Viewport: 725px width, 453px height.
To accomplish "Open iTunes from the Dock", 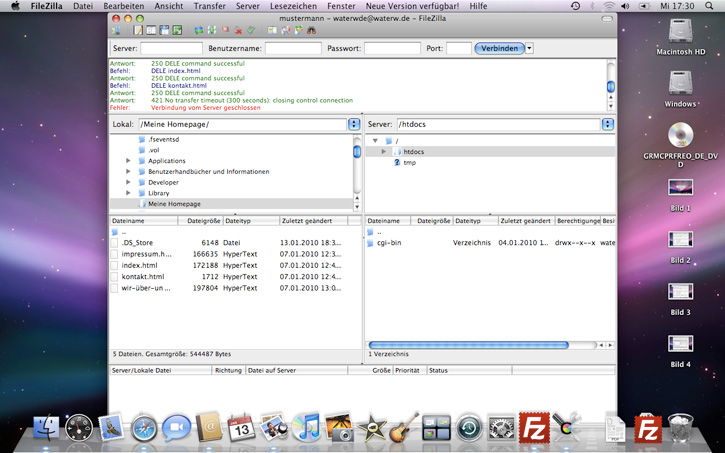I will (x=306, y=426).
